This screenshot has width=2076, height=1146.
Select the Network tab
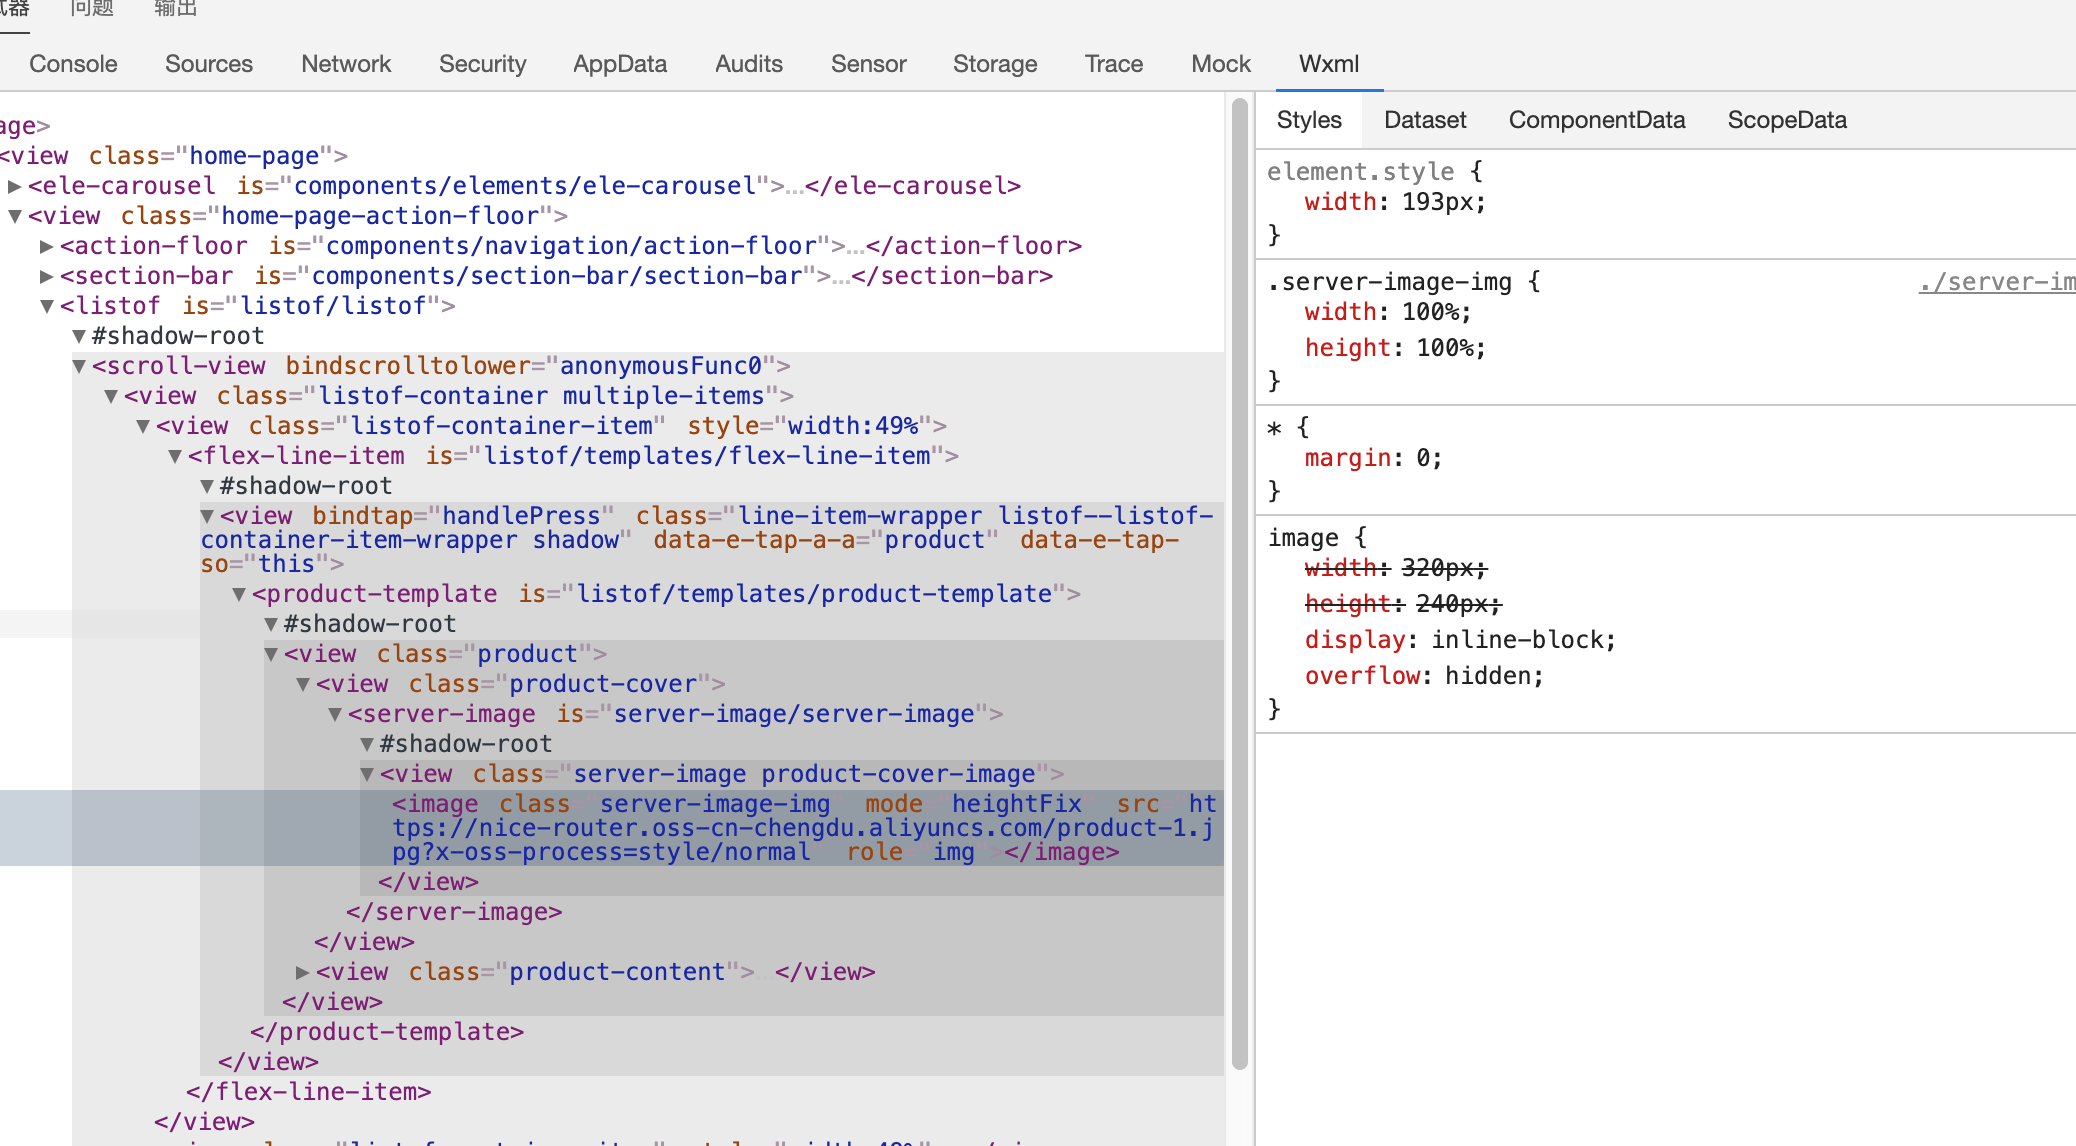tap(346, 64)
